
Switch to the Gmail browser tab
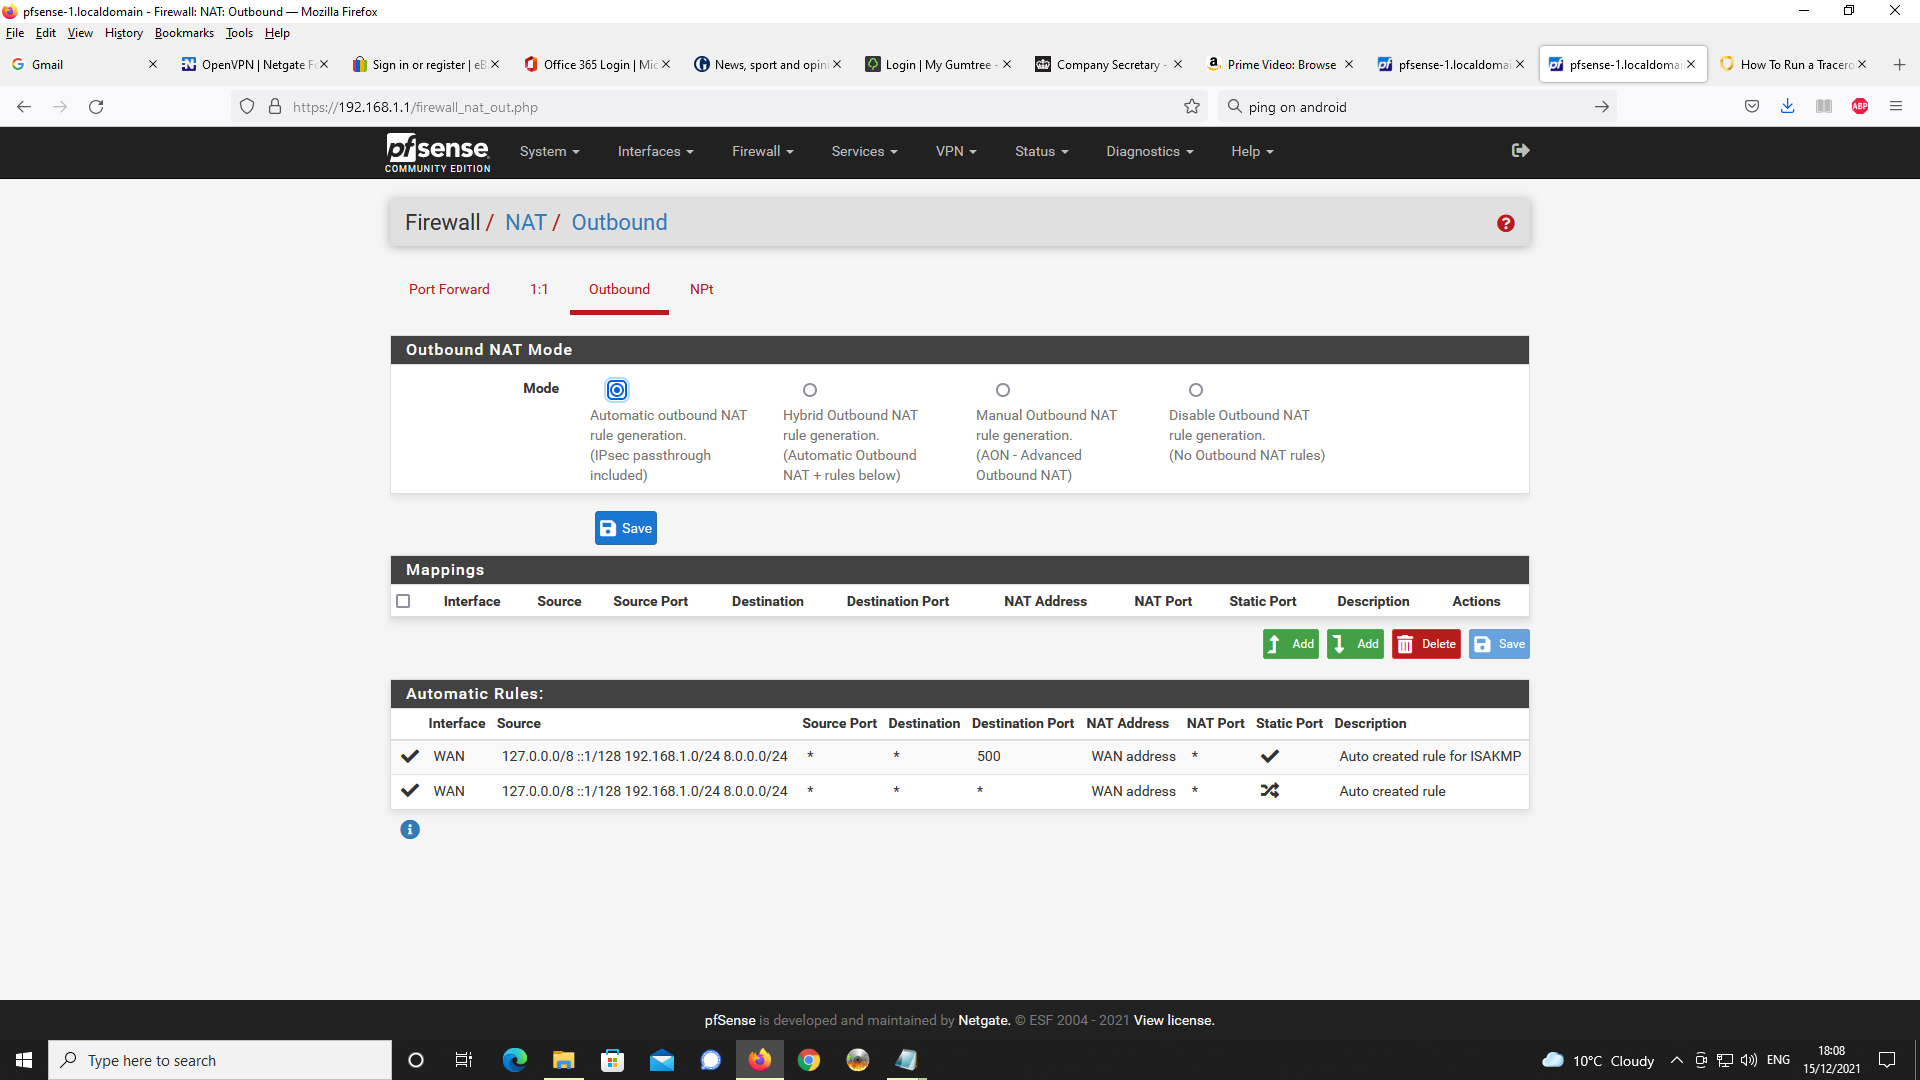(x=85, y=64)
